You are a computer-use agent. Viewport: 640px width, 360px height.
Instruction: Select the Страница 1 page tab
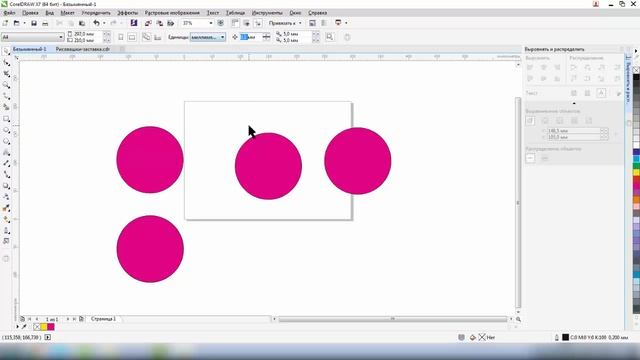(103, 319)
